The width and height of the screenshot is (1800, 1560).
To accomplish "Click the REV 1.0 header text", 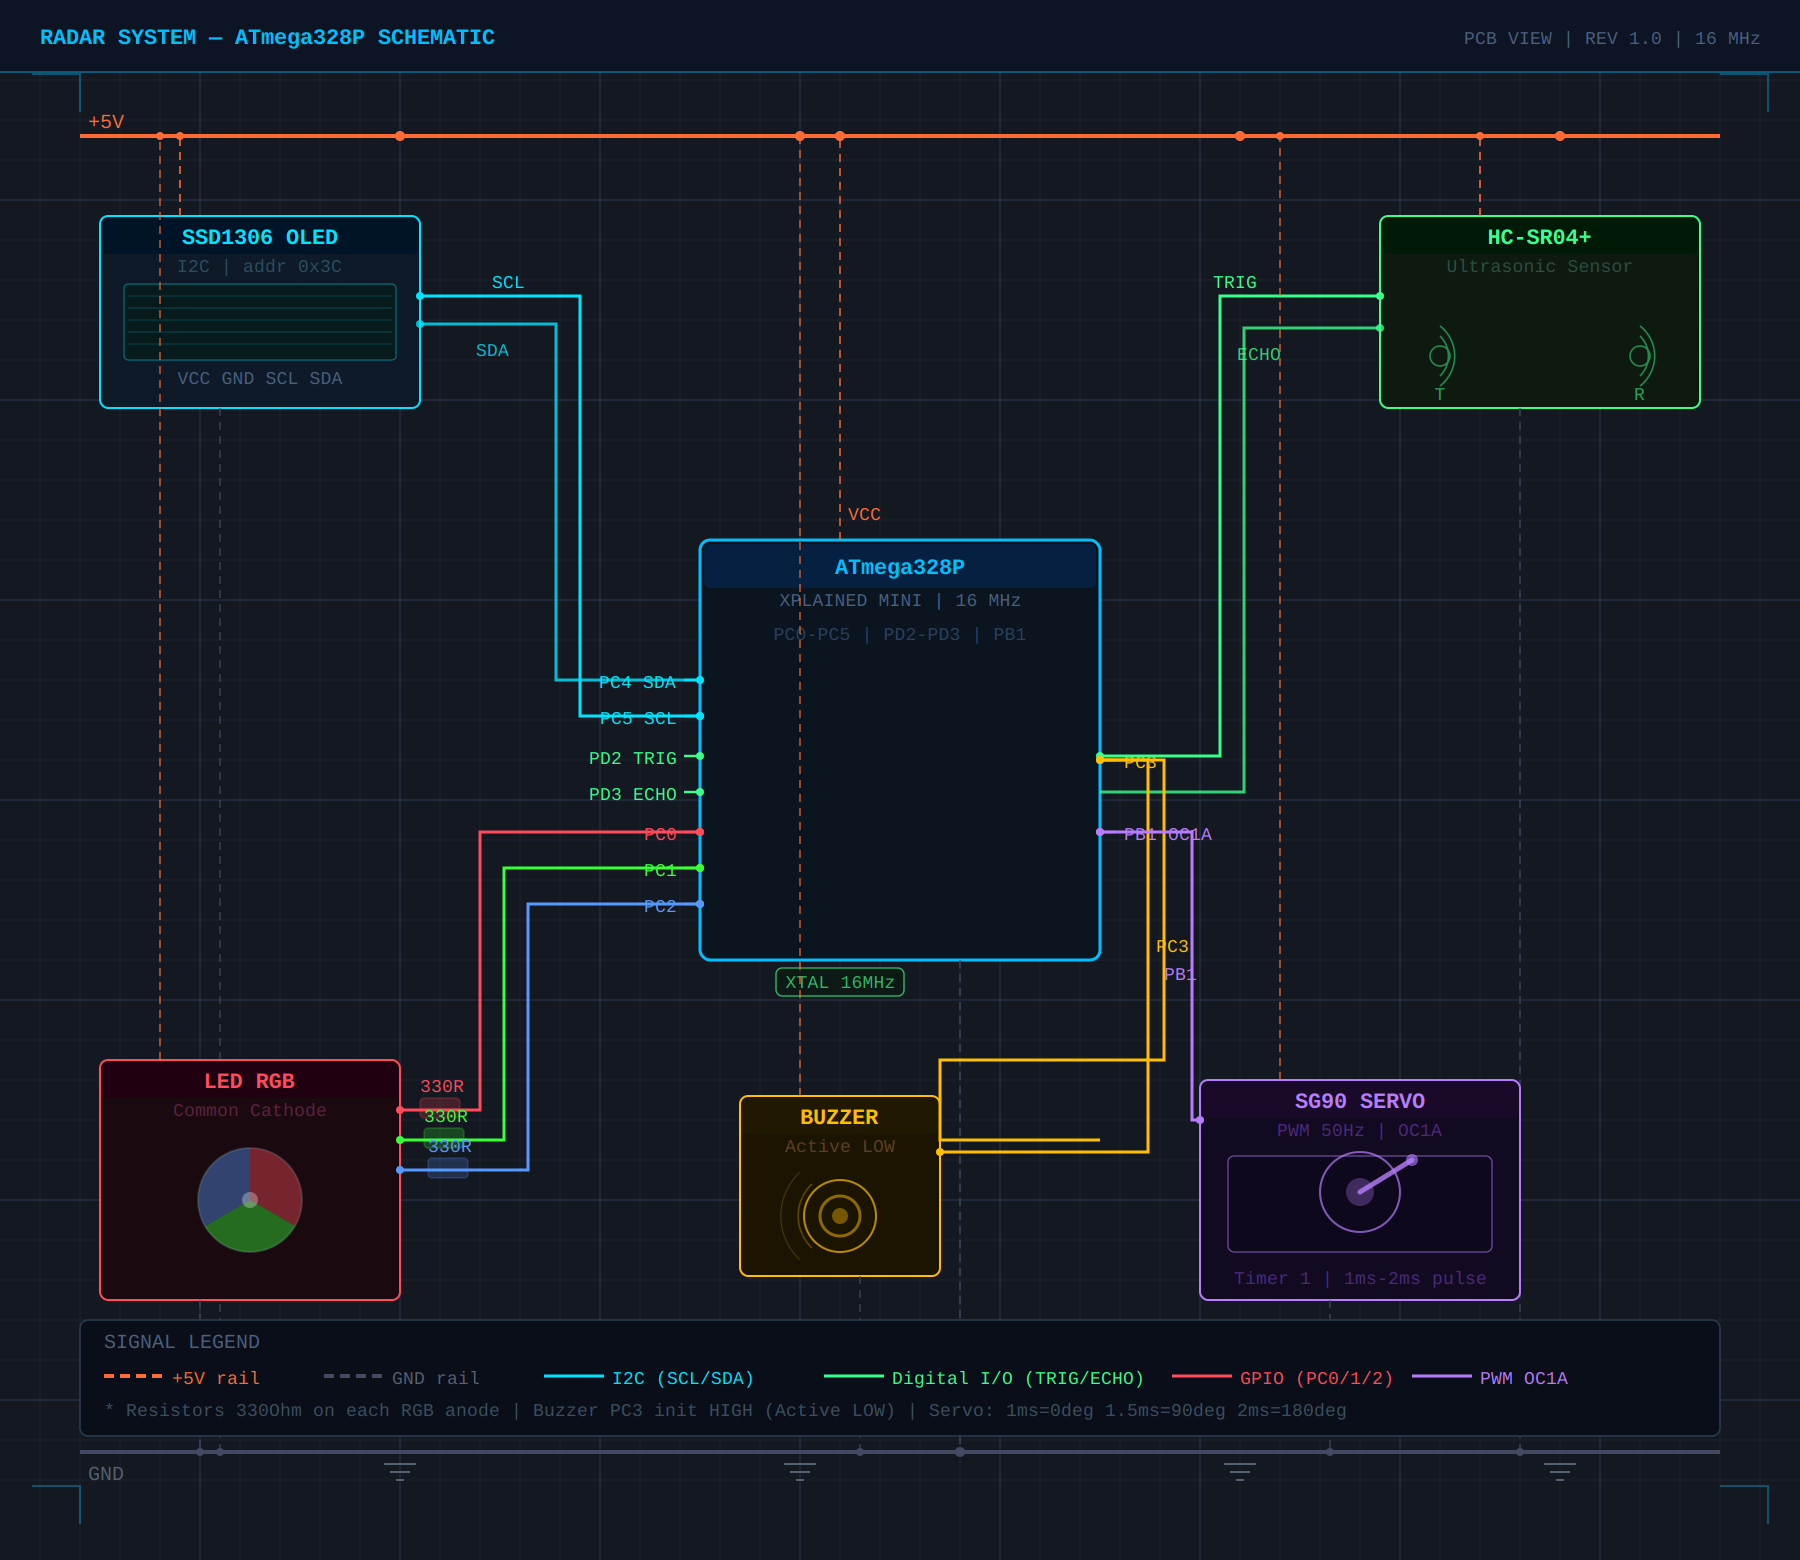I will 1623,38.
